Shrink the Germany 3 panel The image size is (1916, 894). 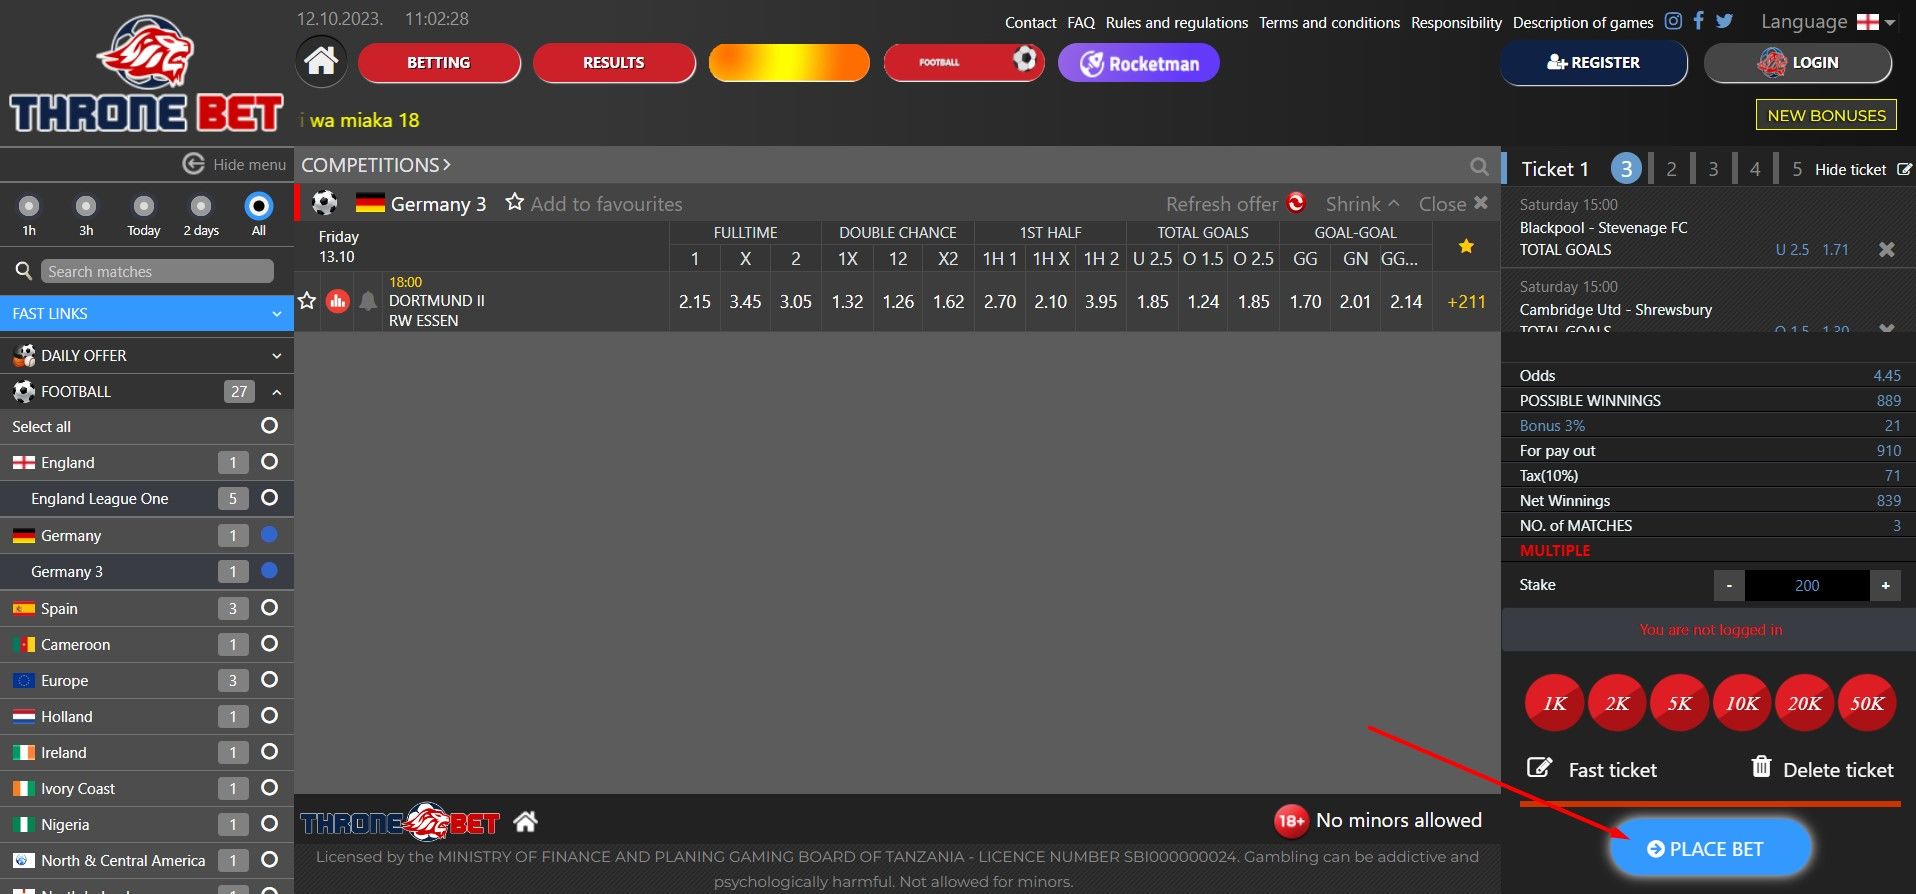[x=1362, y=204]
